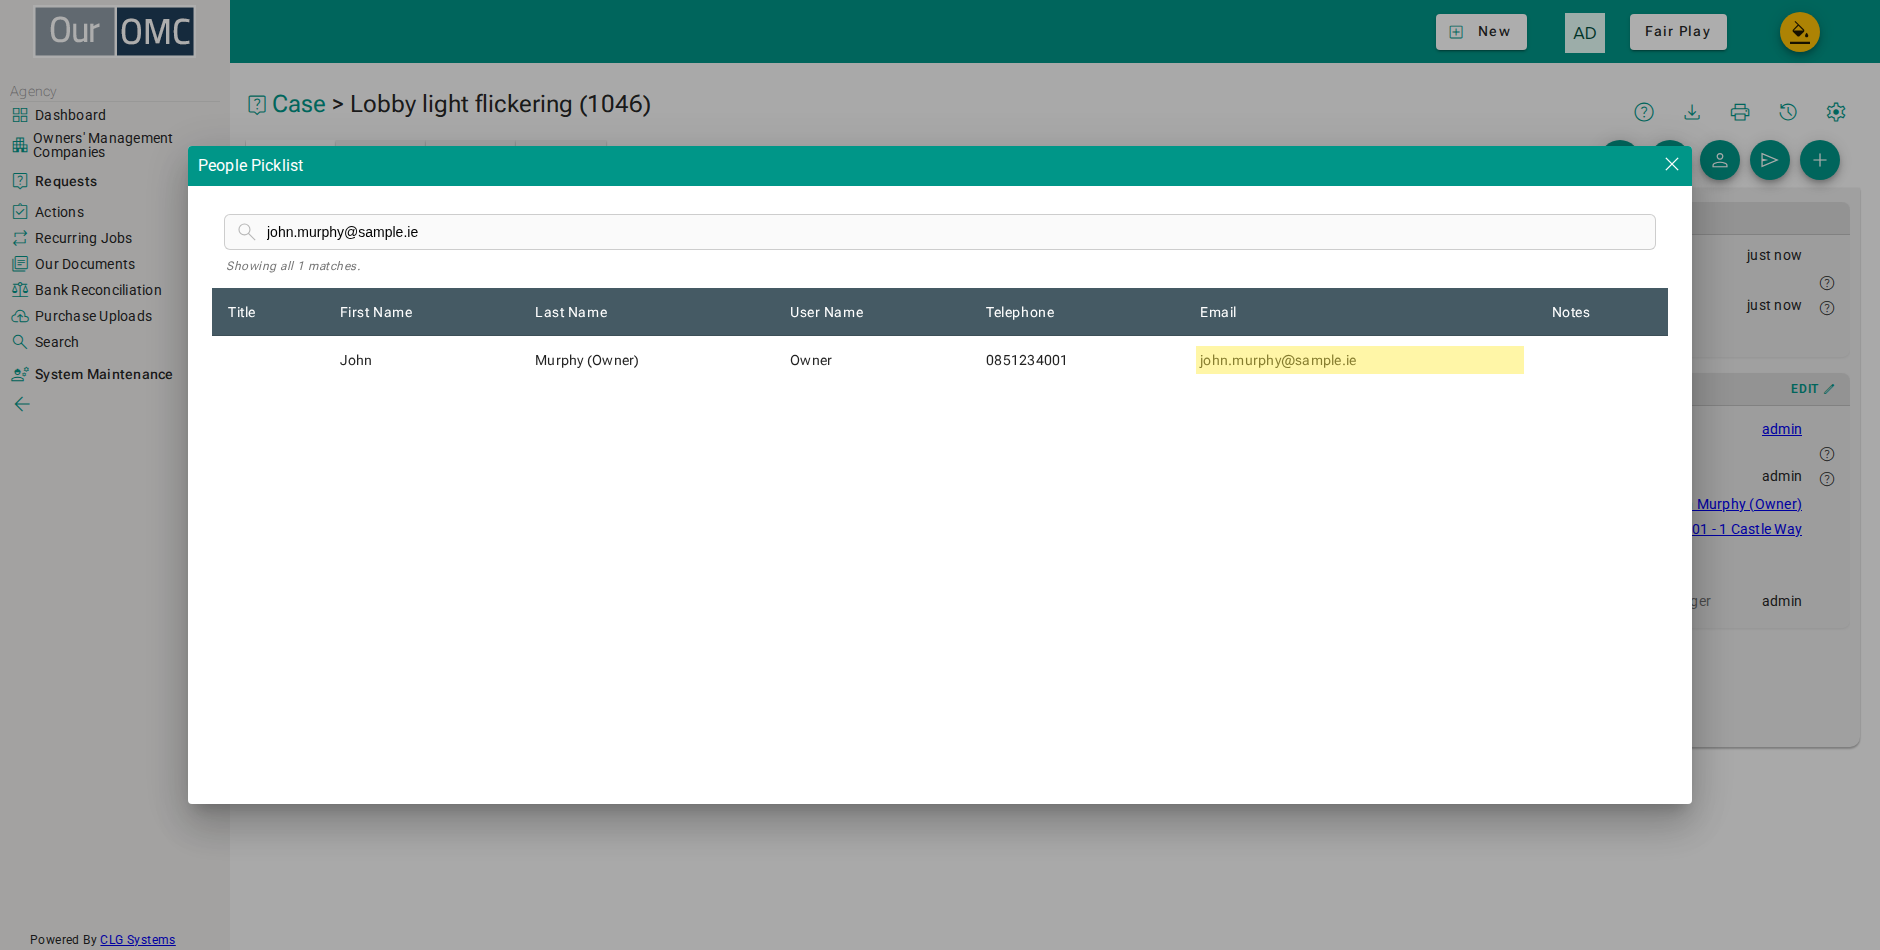Open the help question mark icon
1880x950 pixels.
pyautogui.click(x=1644, y=112)
